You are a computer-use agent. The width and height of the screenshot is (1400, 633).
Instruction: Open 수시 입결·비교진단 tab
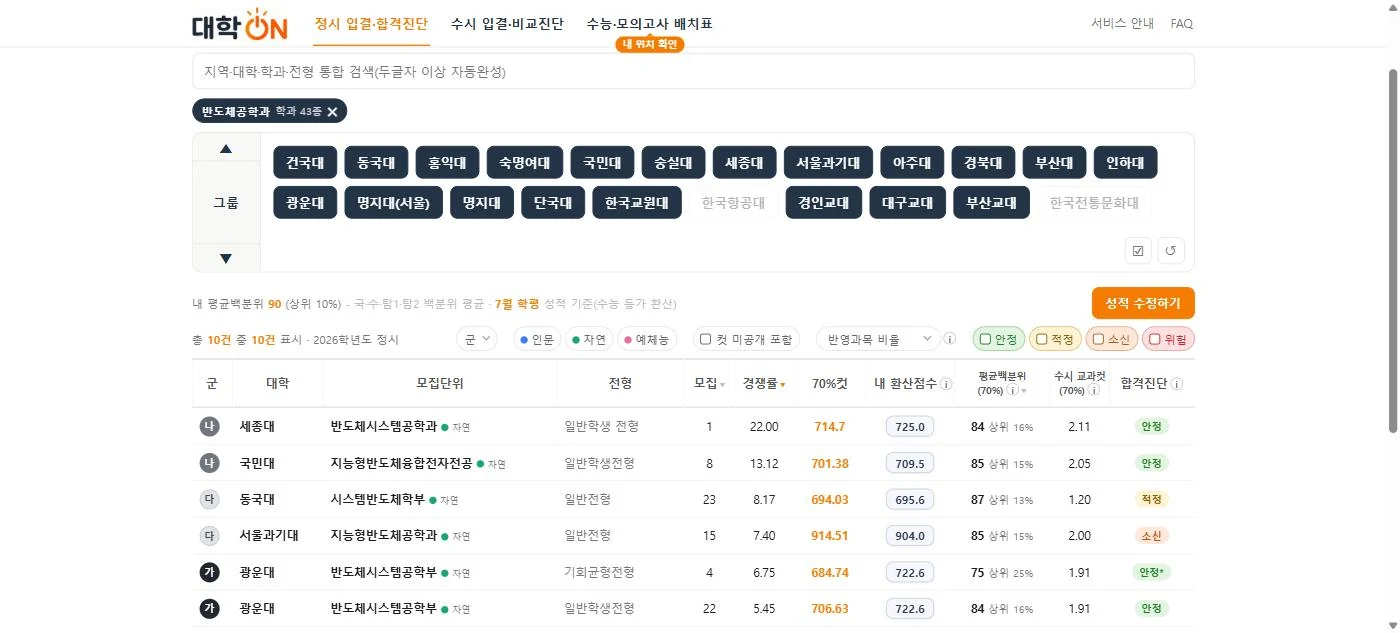pos(507,24)
